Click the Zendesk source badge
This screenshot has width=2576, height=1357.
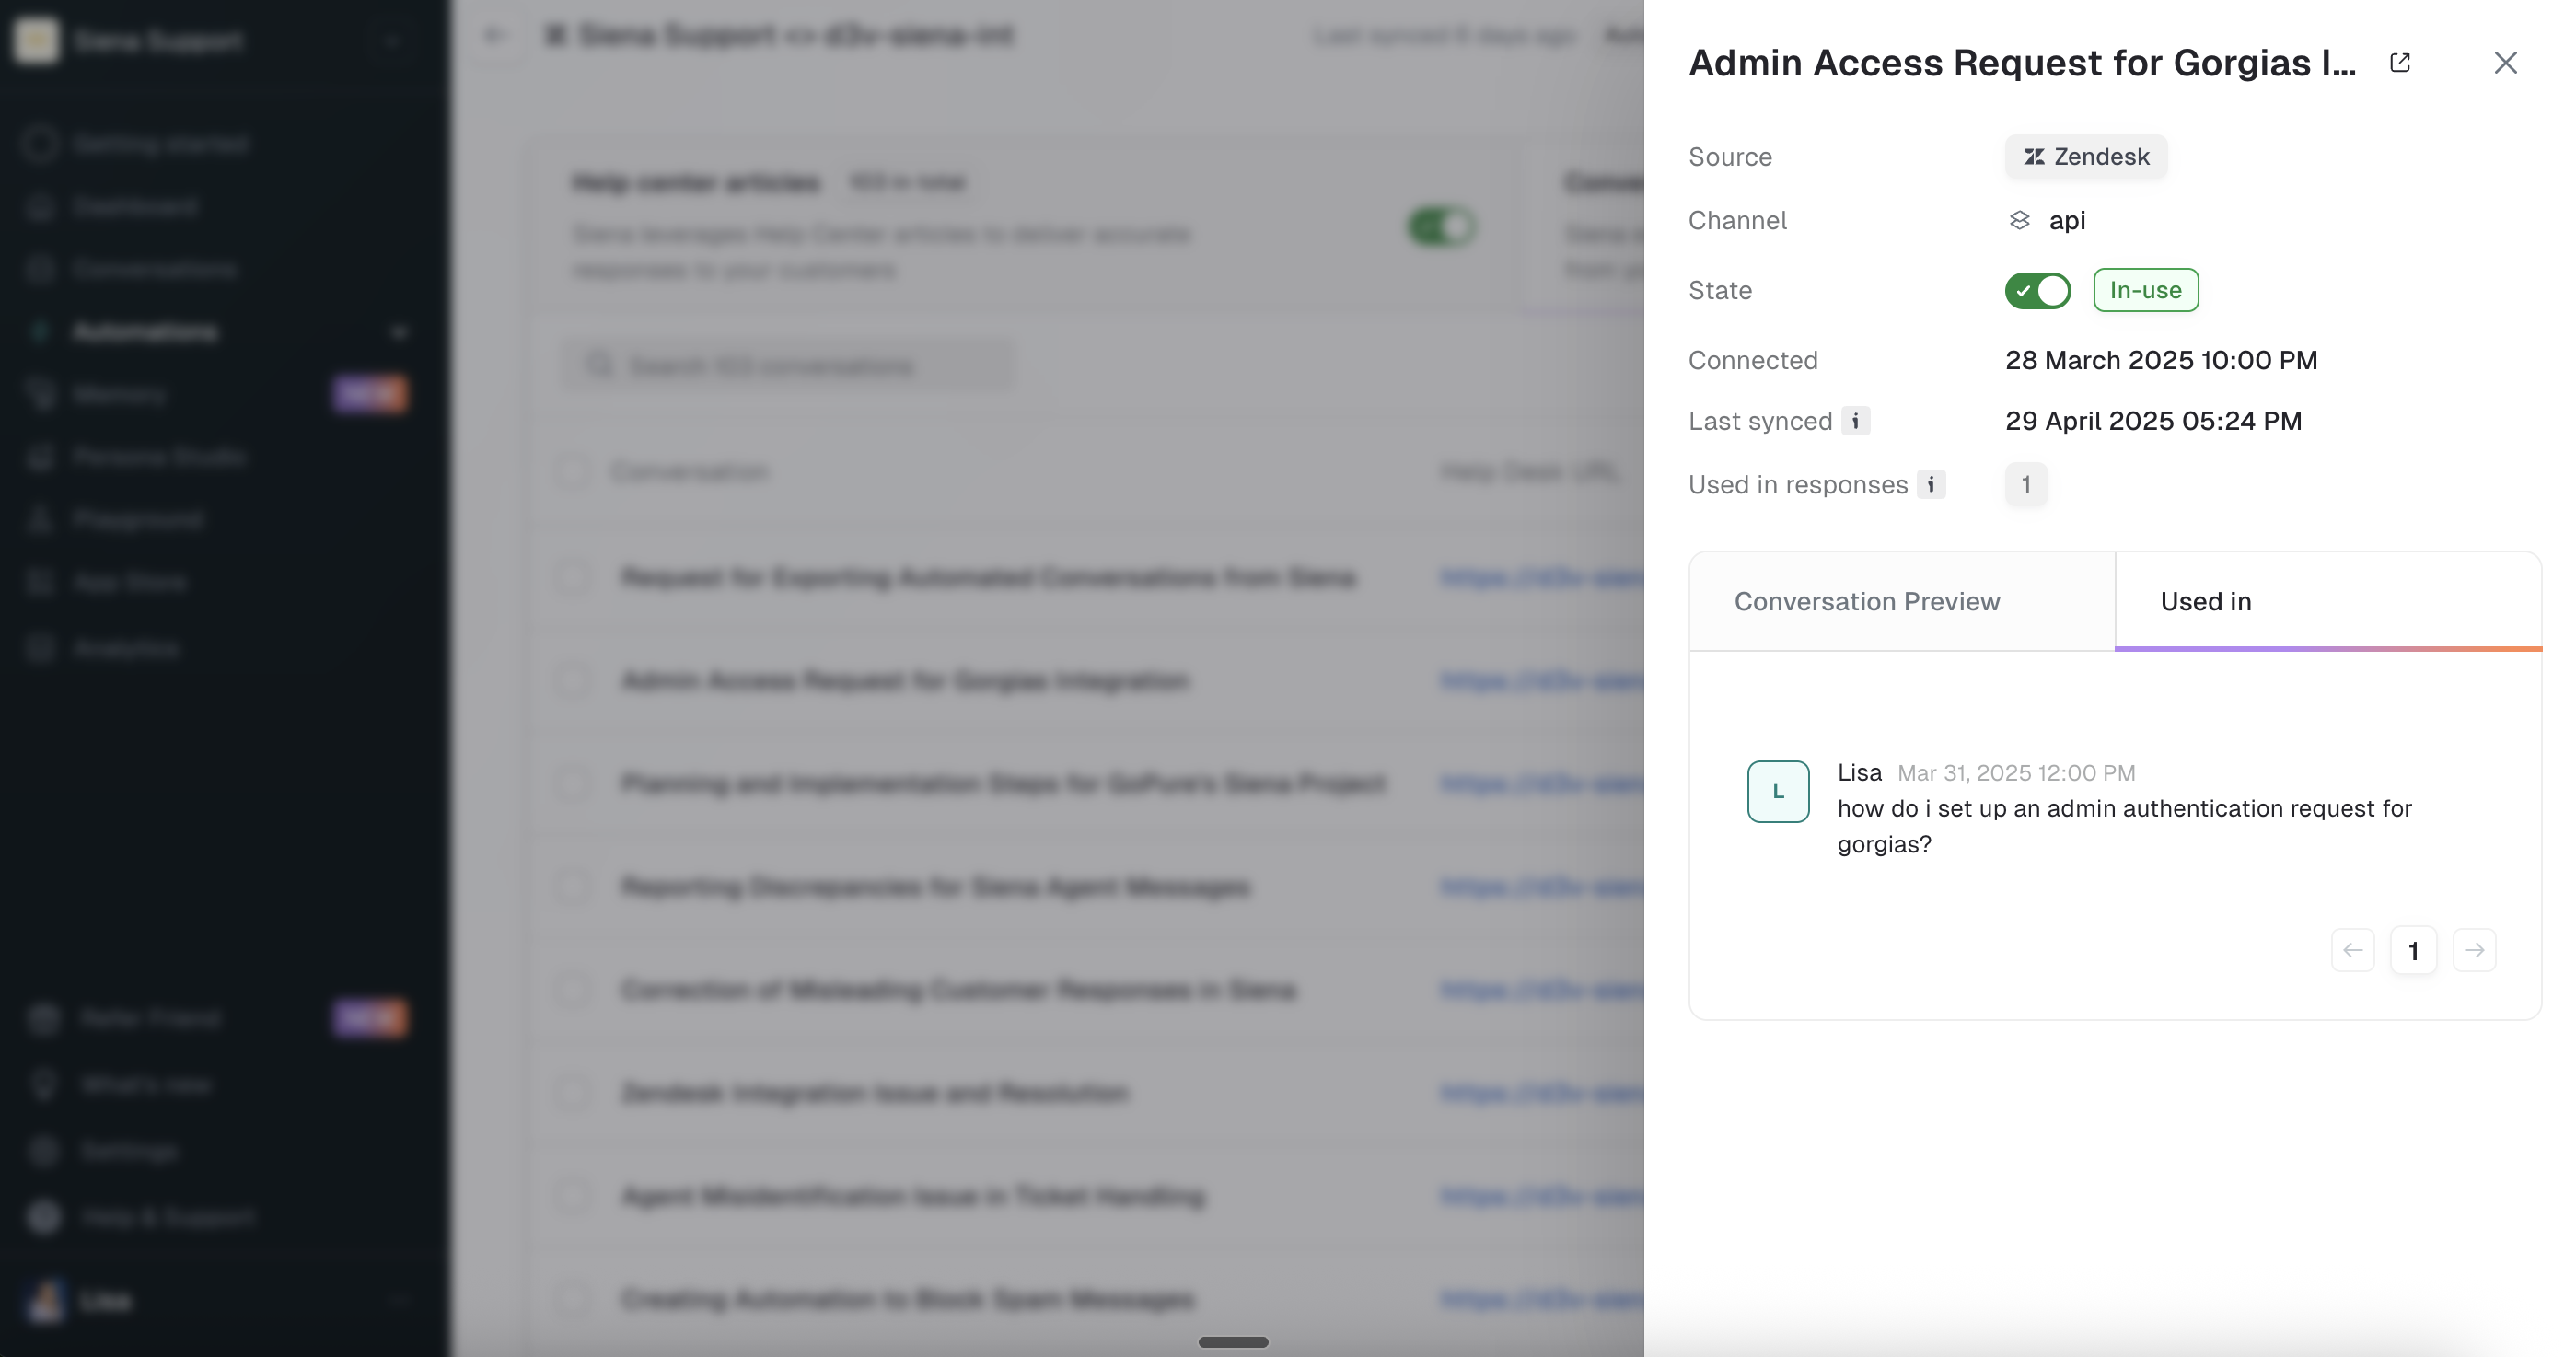click(2086, 157)
